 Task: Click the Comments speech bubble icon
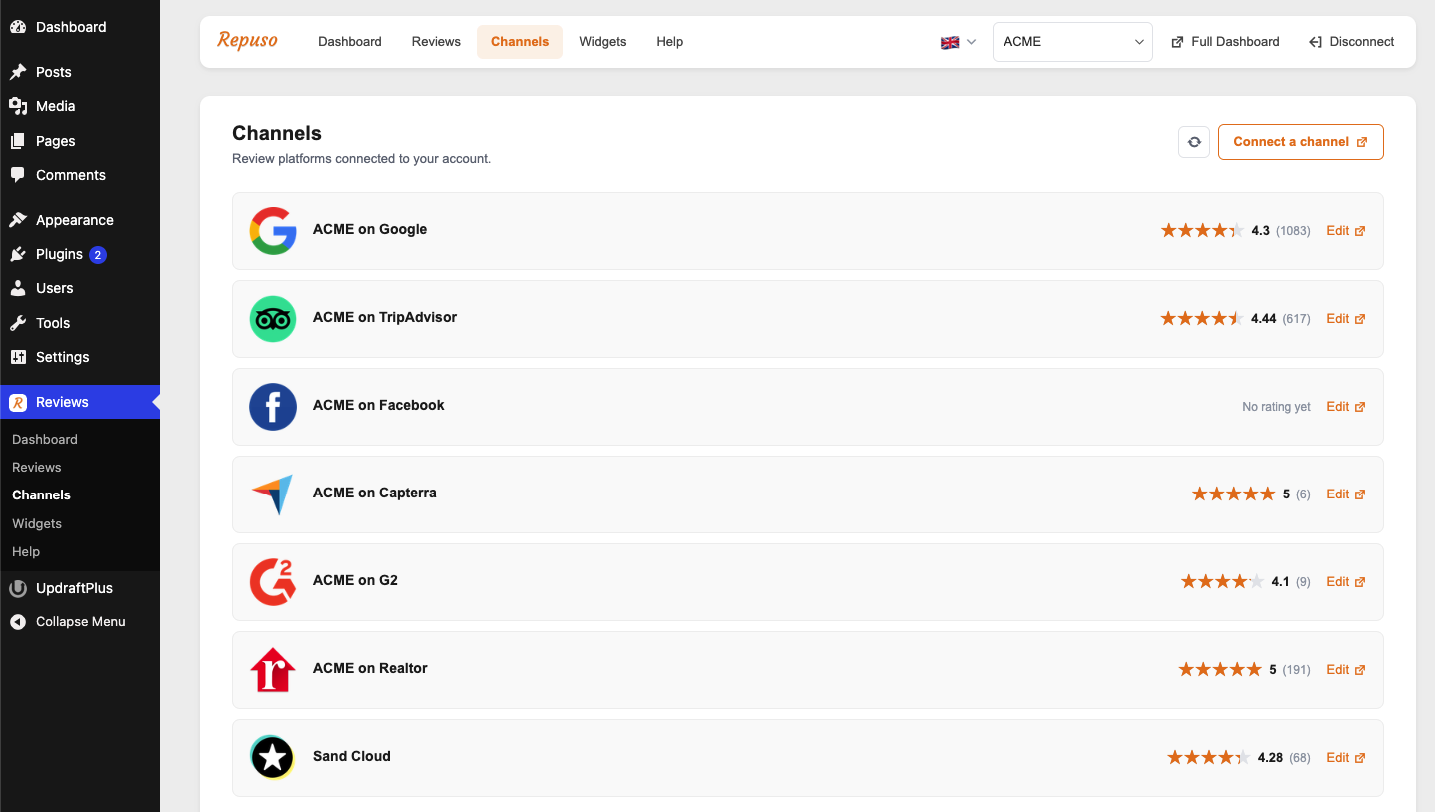pos(18,175)
